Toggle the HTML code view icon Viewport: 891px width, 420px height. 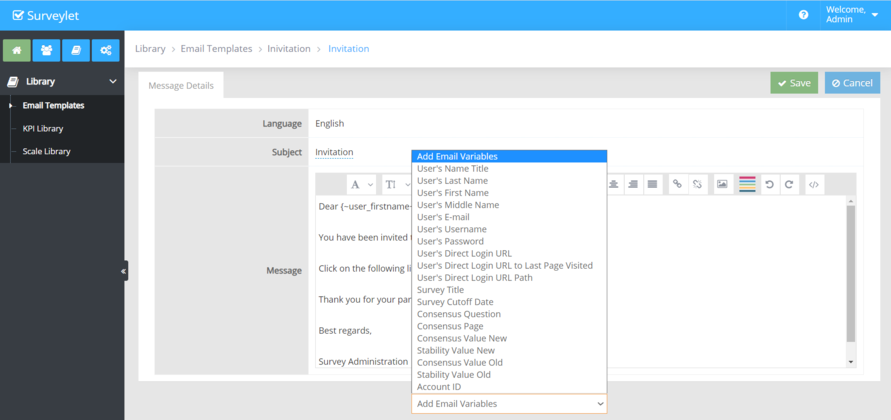tap(814, 185)
